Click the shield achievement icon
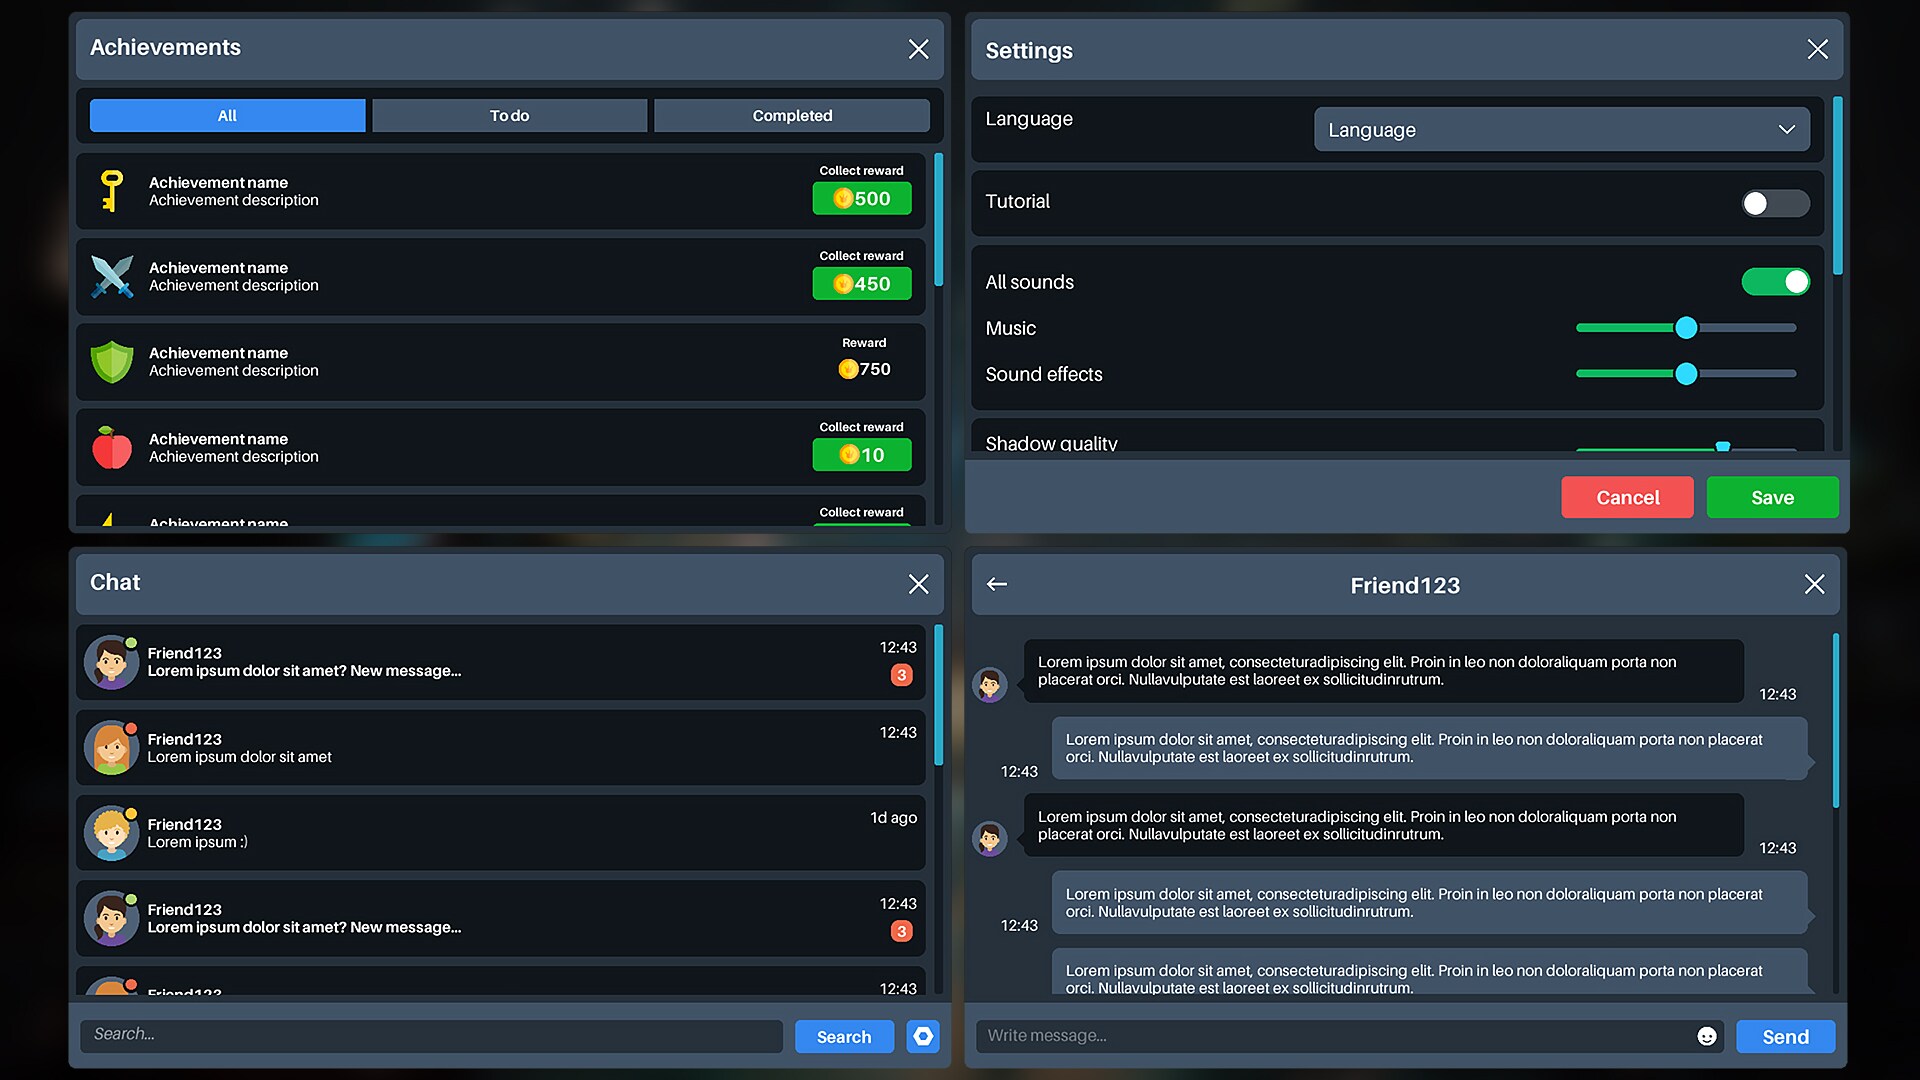The image size is (1920, 1080). tap(112, 362)
